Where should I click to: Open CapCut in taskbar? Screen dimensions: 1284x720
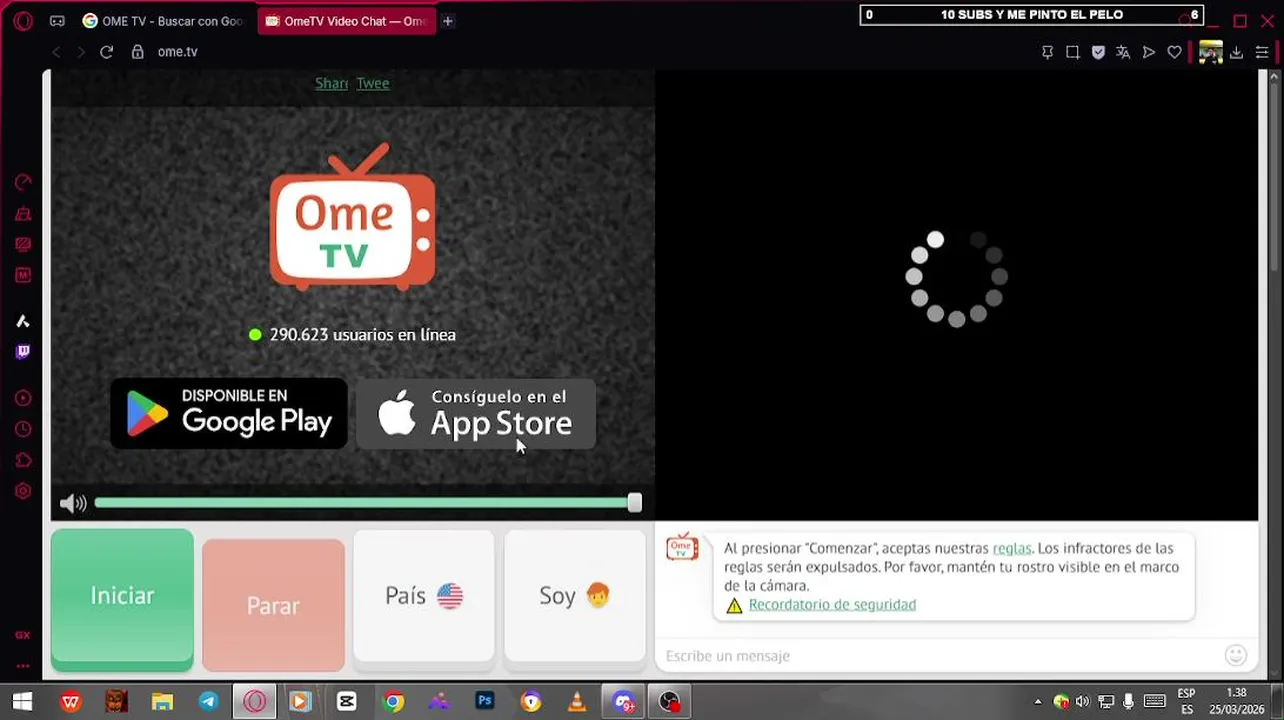pos(347,701)
